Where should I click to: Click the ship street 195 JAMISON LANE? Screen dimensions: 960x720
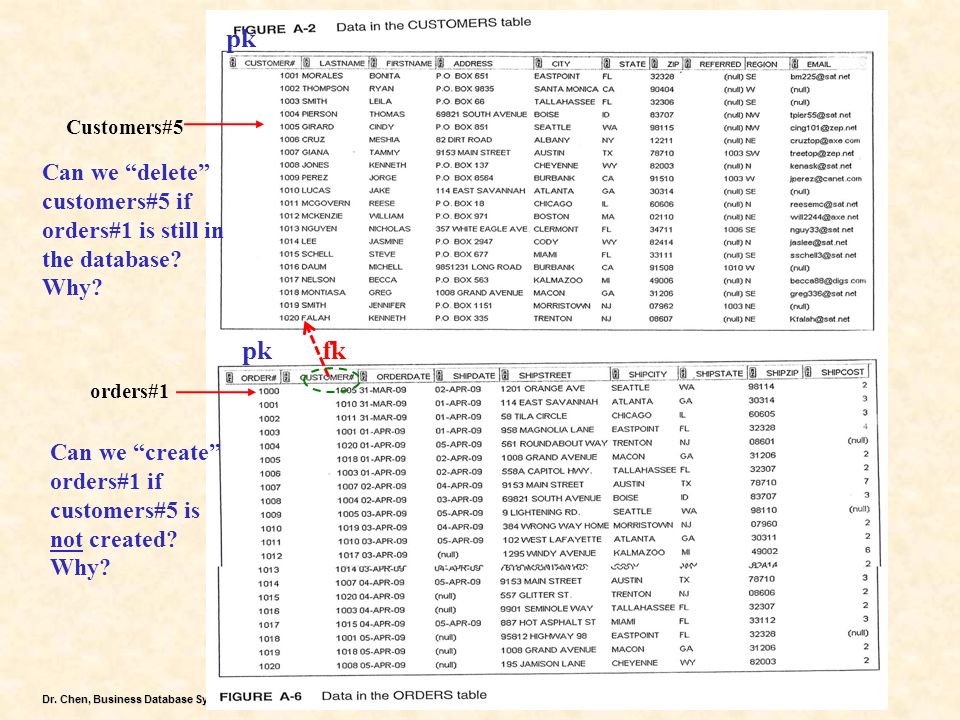point(543,664)
